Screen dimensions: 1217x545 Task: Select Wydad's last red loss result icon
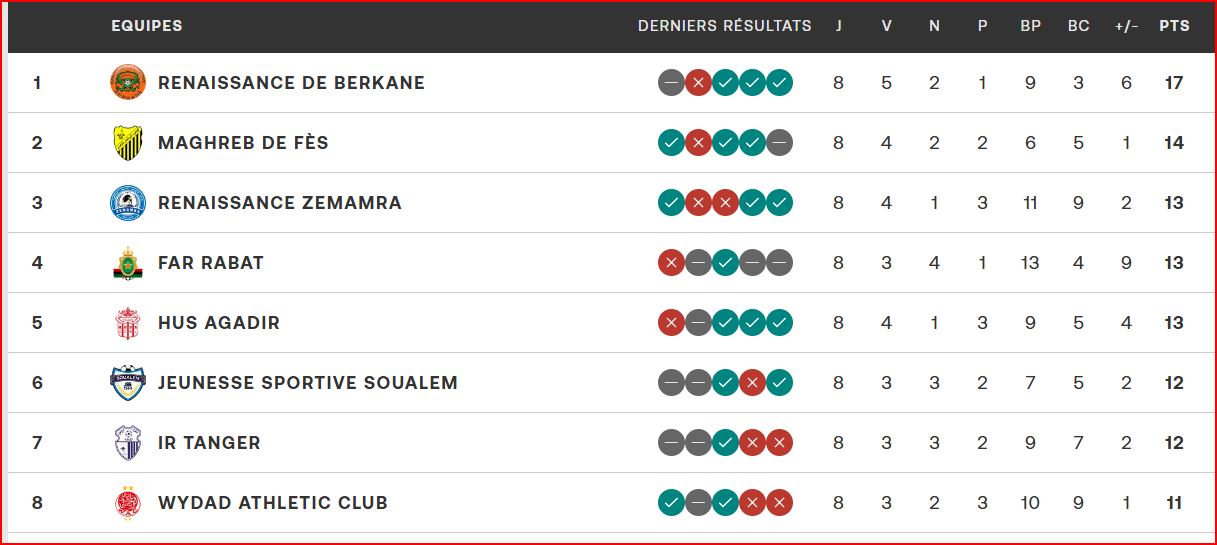click(780, 503)
